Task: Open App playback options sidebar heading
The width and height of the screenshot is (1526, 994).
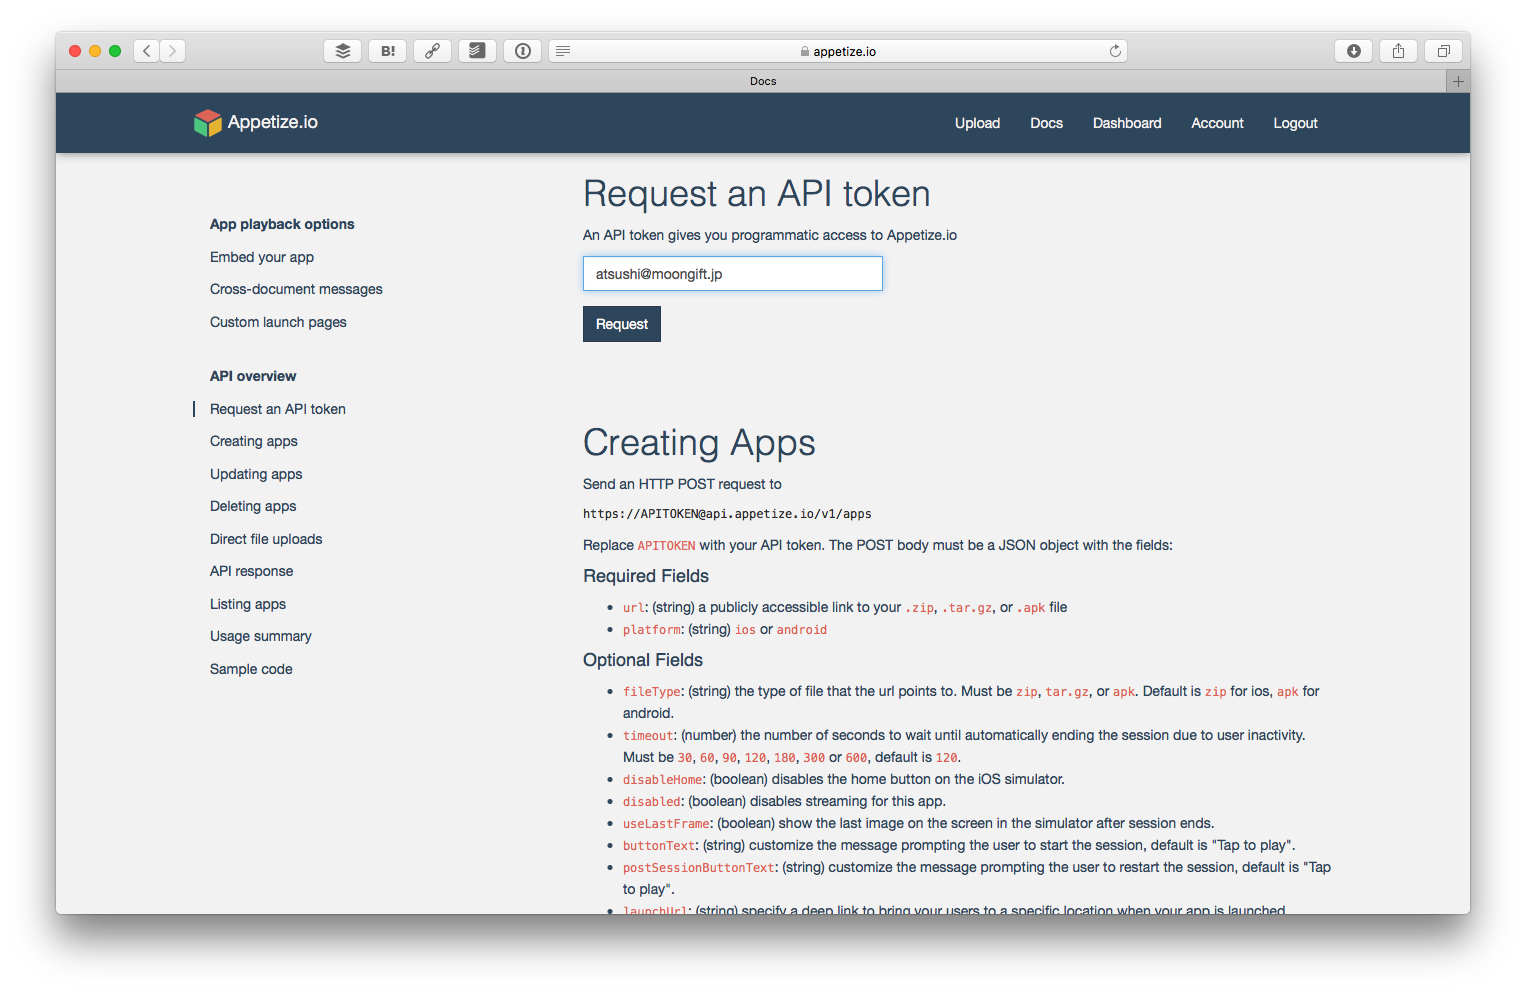Action: pos(282,224)
